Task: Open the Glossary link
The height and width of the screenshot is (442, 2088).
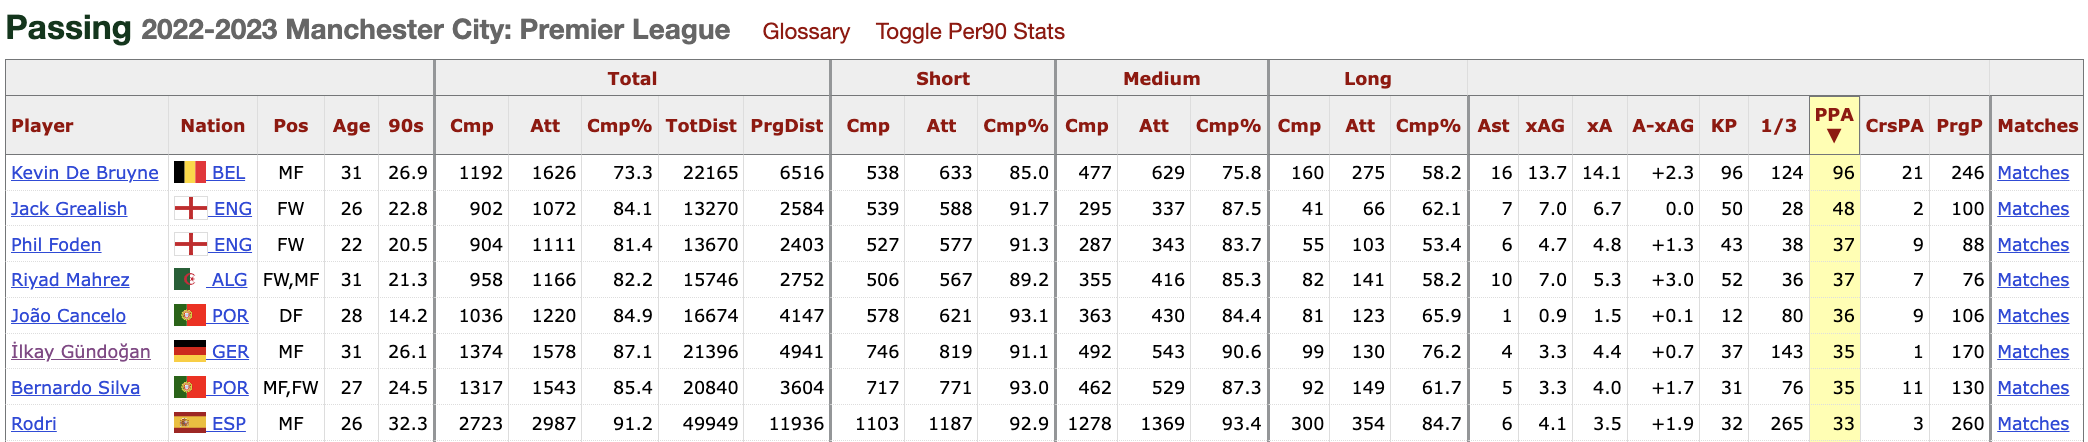Action: (x=806, y=32)
